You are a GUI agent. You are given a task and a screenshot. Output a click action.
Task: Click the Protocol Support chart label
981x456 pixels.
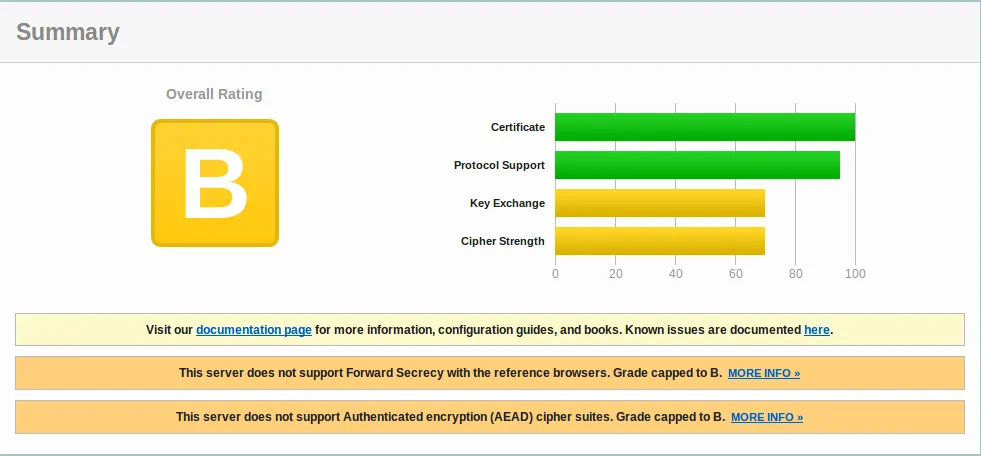point(499,165)
